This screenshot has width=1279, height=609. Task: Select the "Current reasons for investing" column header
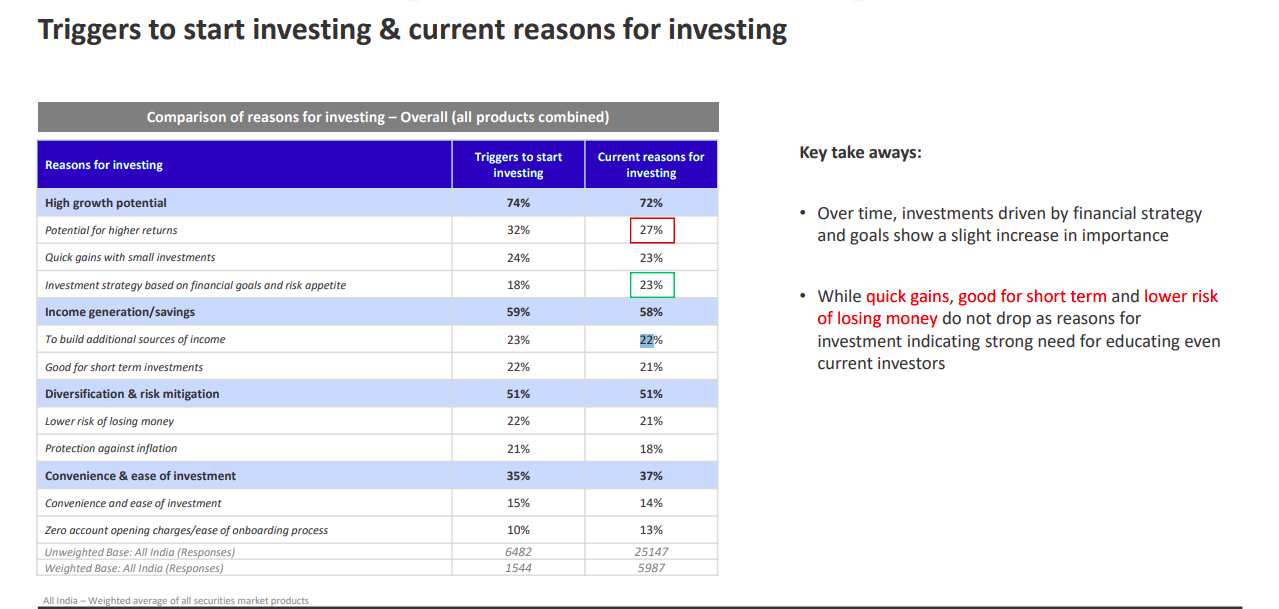coord(651,165)
